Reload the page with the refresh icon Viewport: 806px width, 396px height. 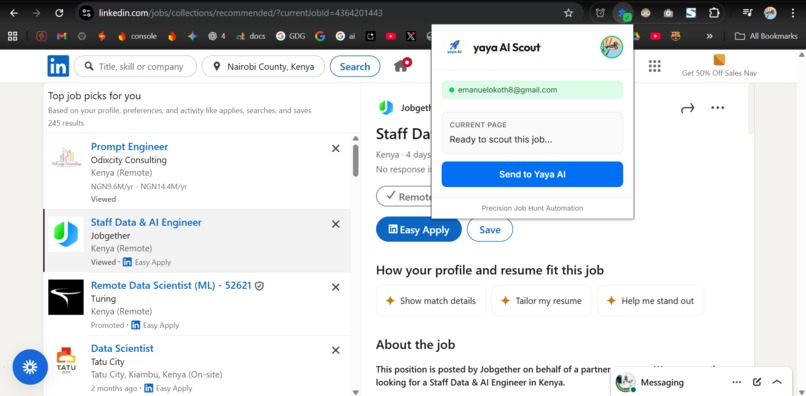pyautogui.click(x=59, y=13)
